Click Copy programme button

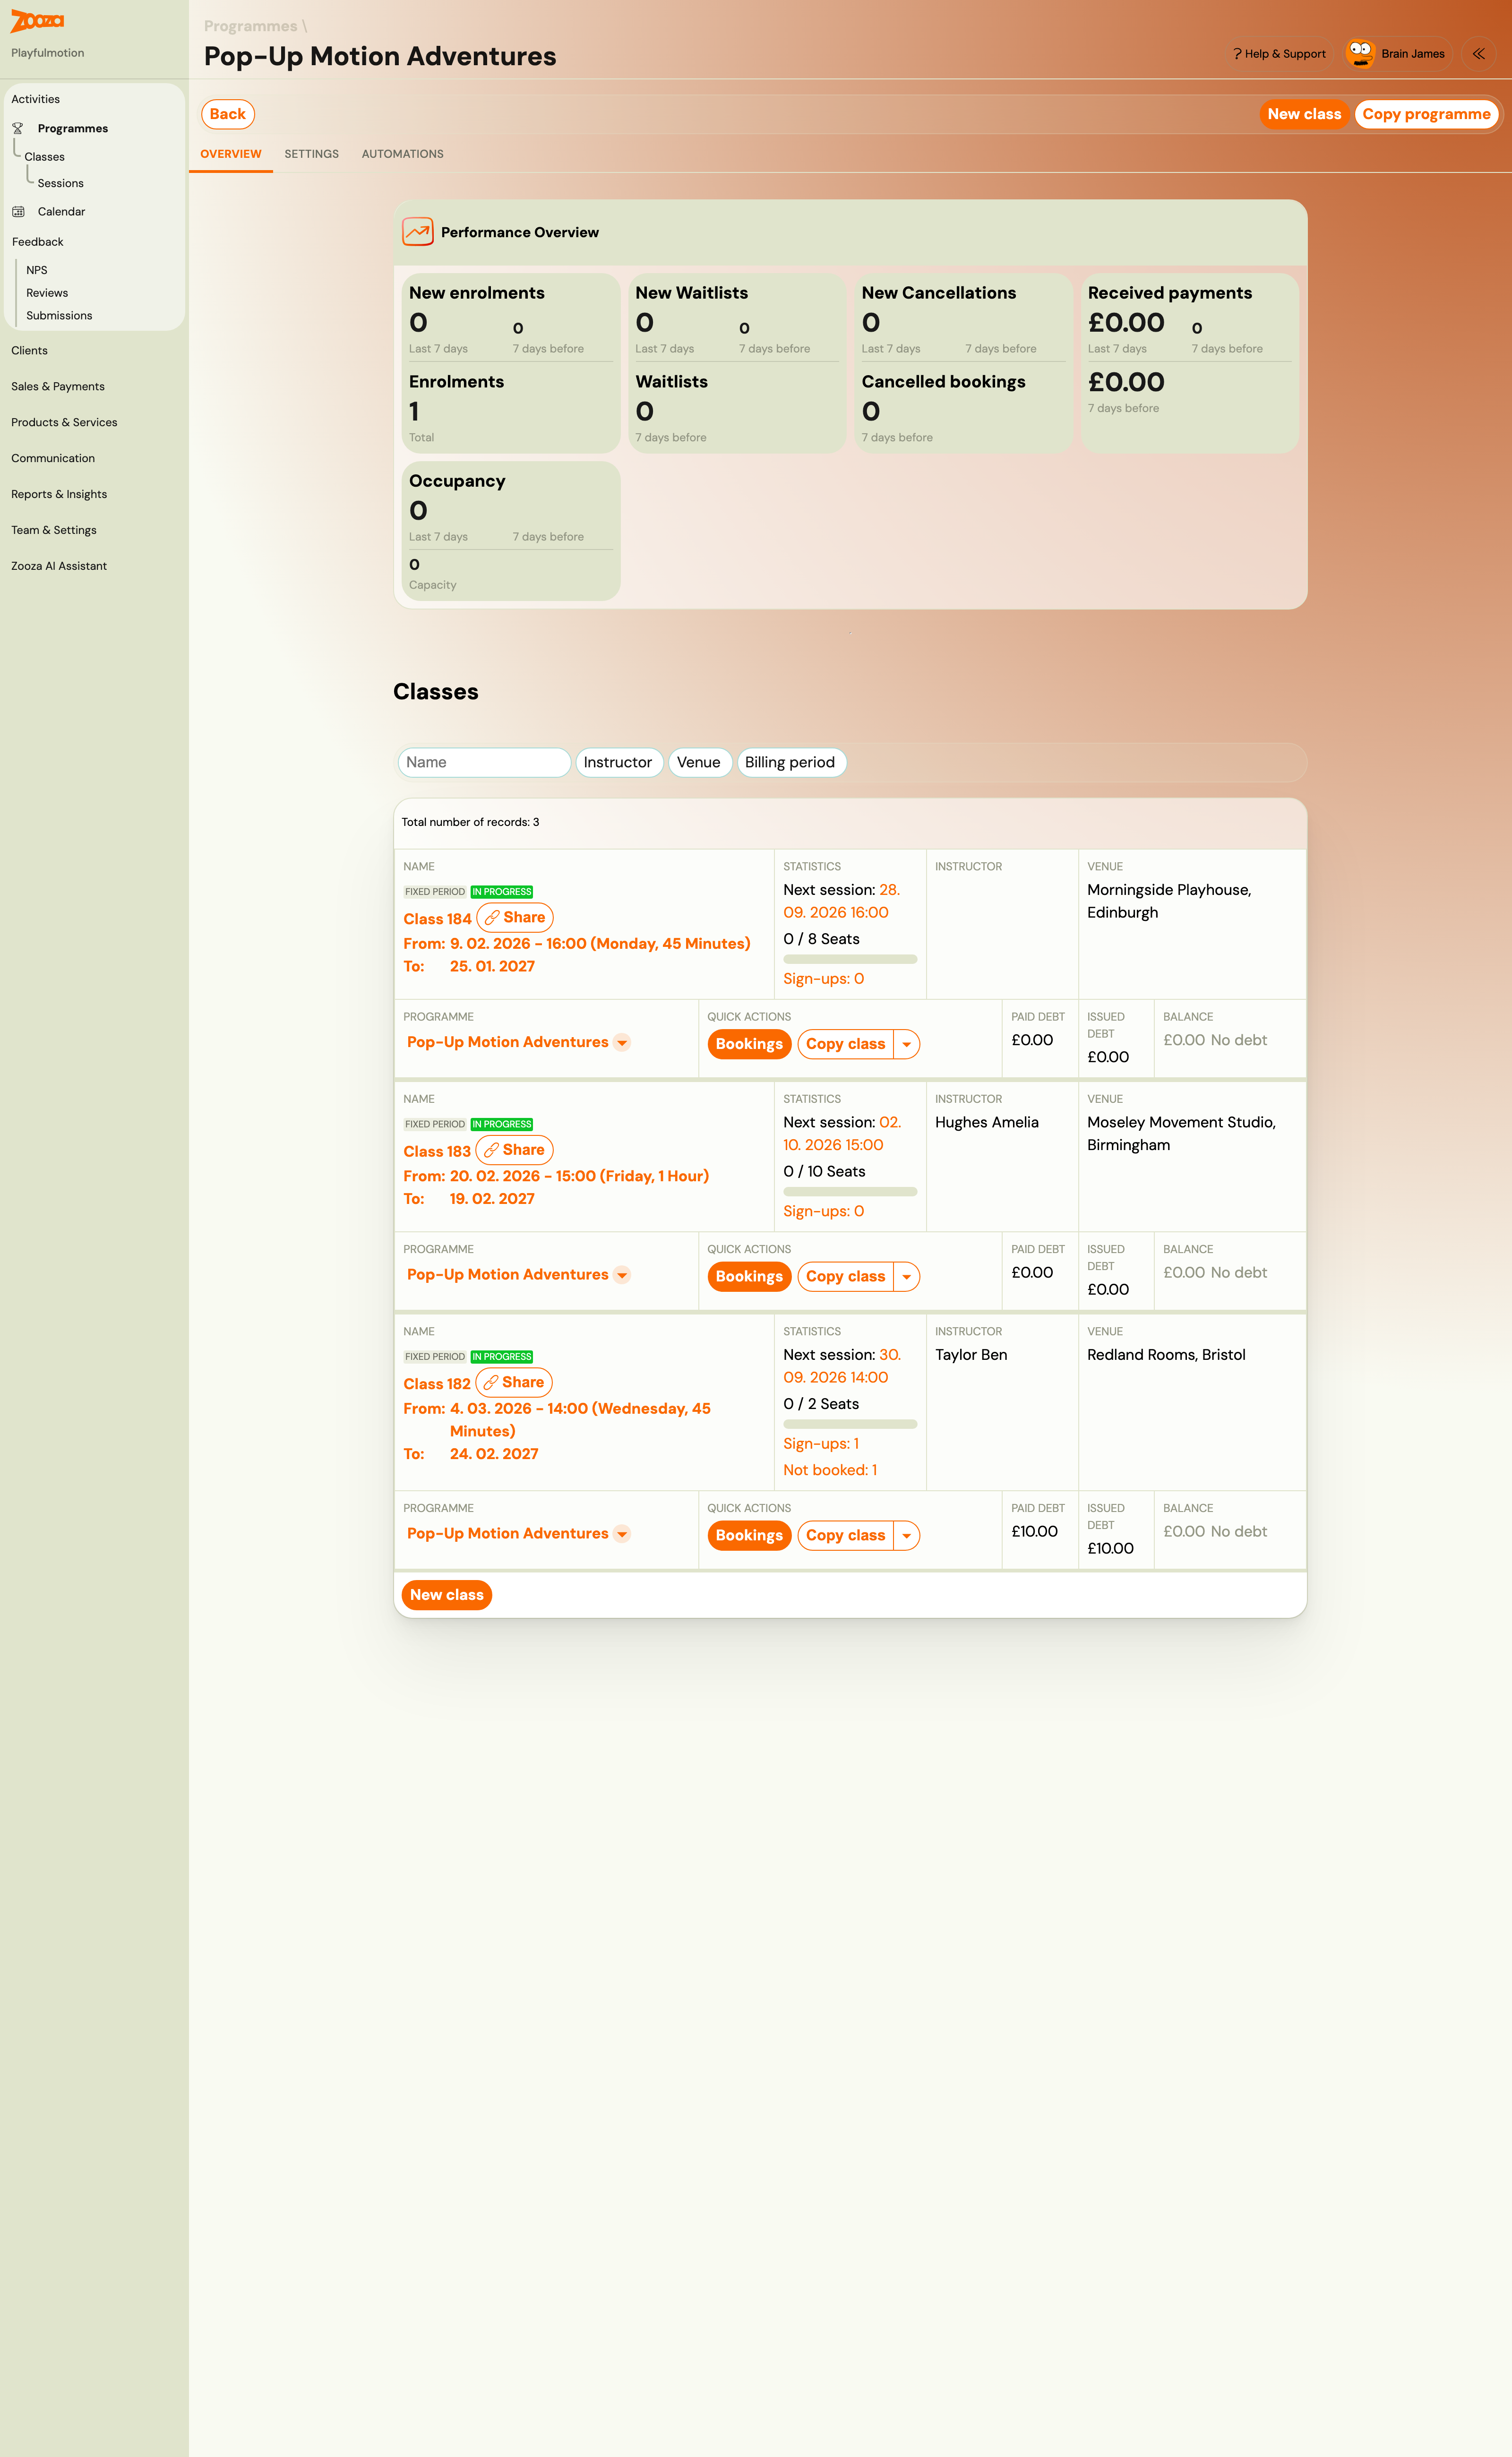coord(1426,114)
